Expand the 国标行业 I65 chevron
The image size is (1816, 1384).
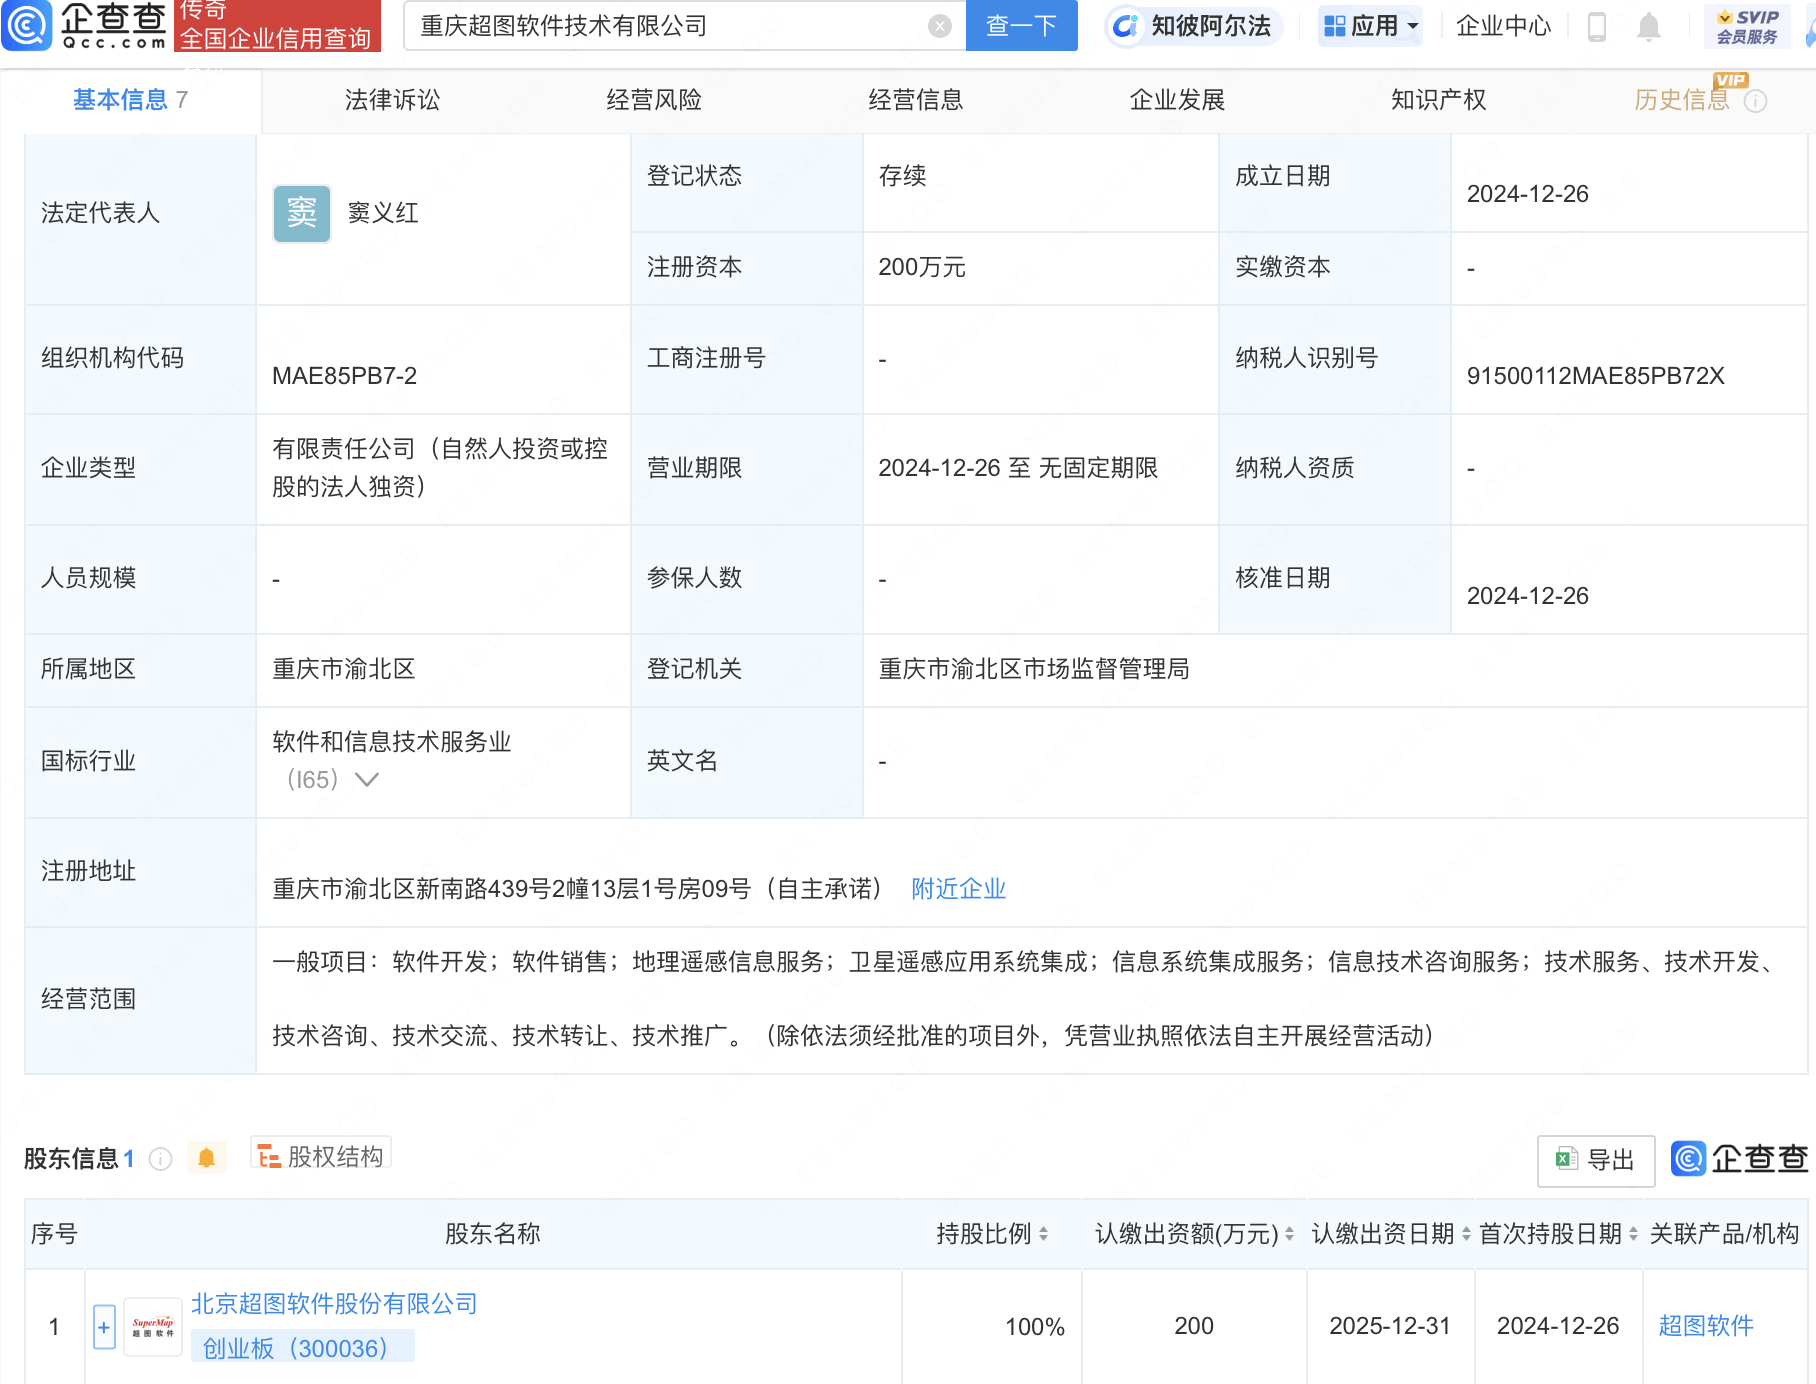pos(366,780)
